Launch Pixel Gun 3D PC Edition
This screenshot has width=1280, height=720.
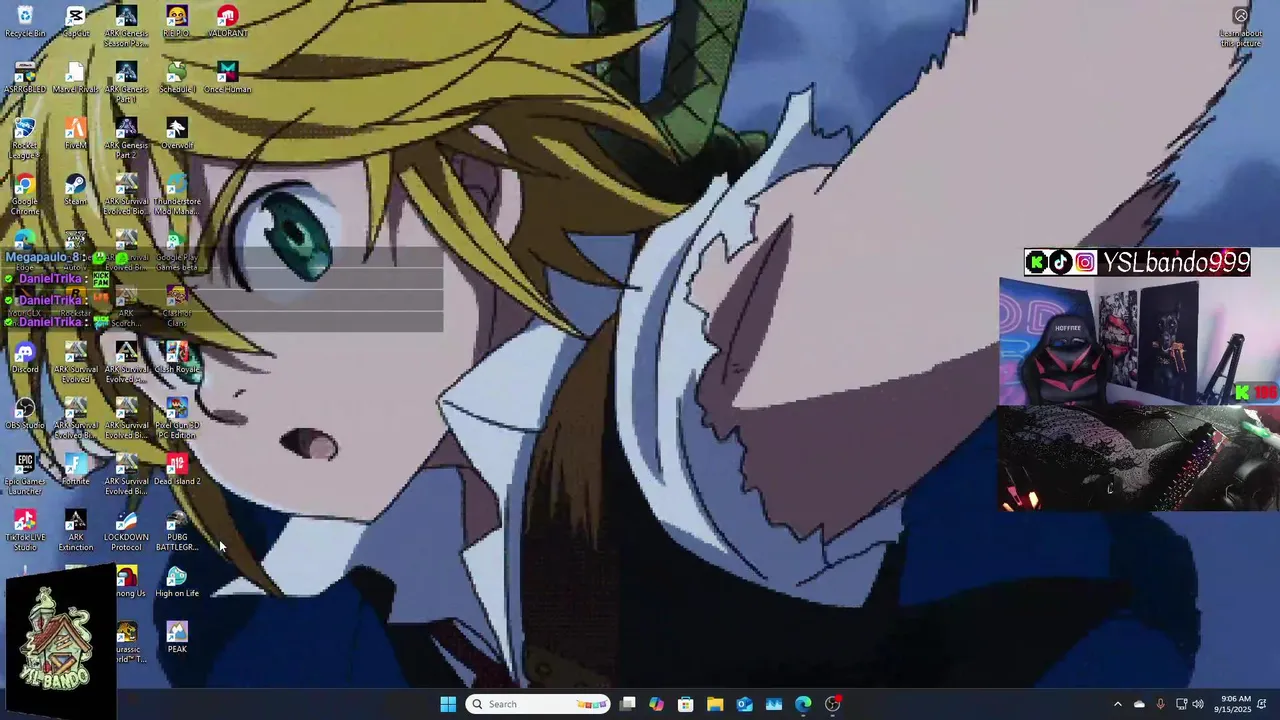(177, 417)
